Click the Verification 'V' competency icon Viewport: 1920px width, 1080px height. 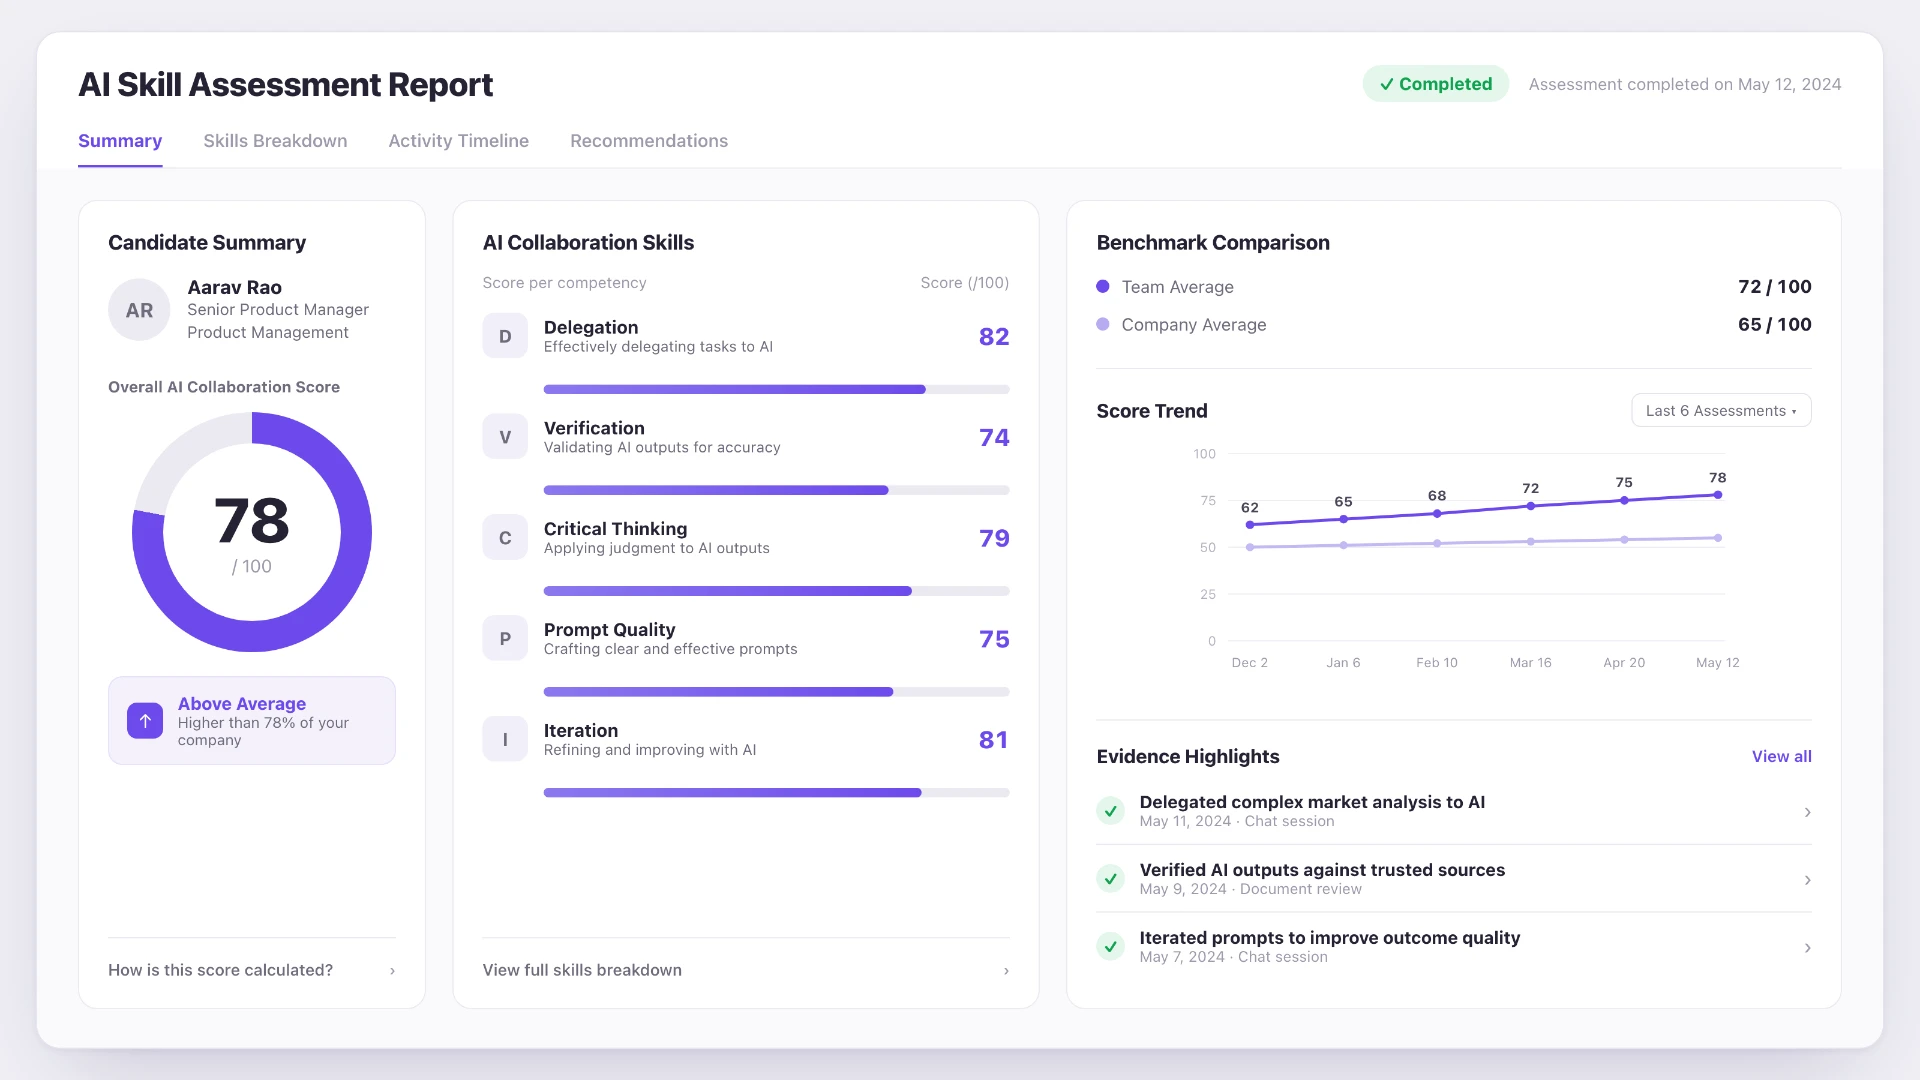click(x=505, y=437)
